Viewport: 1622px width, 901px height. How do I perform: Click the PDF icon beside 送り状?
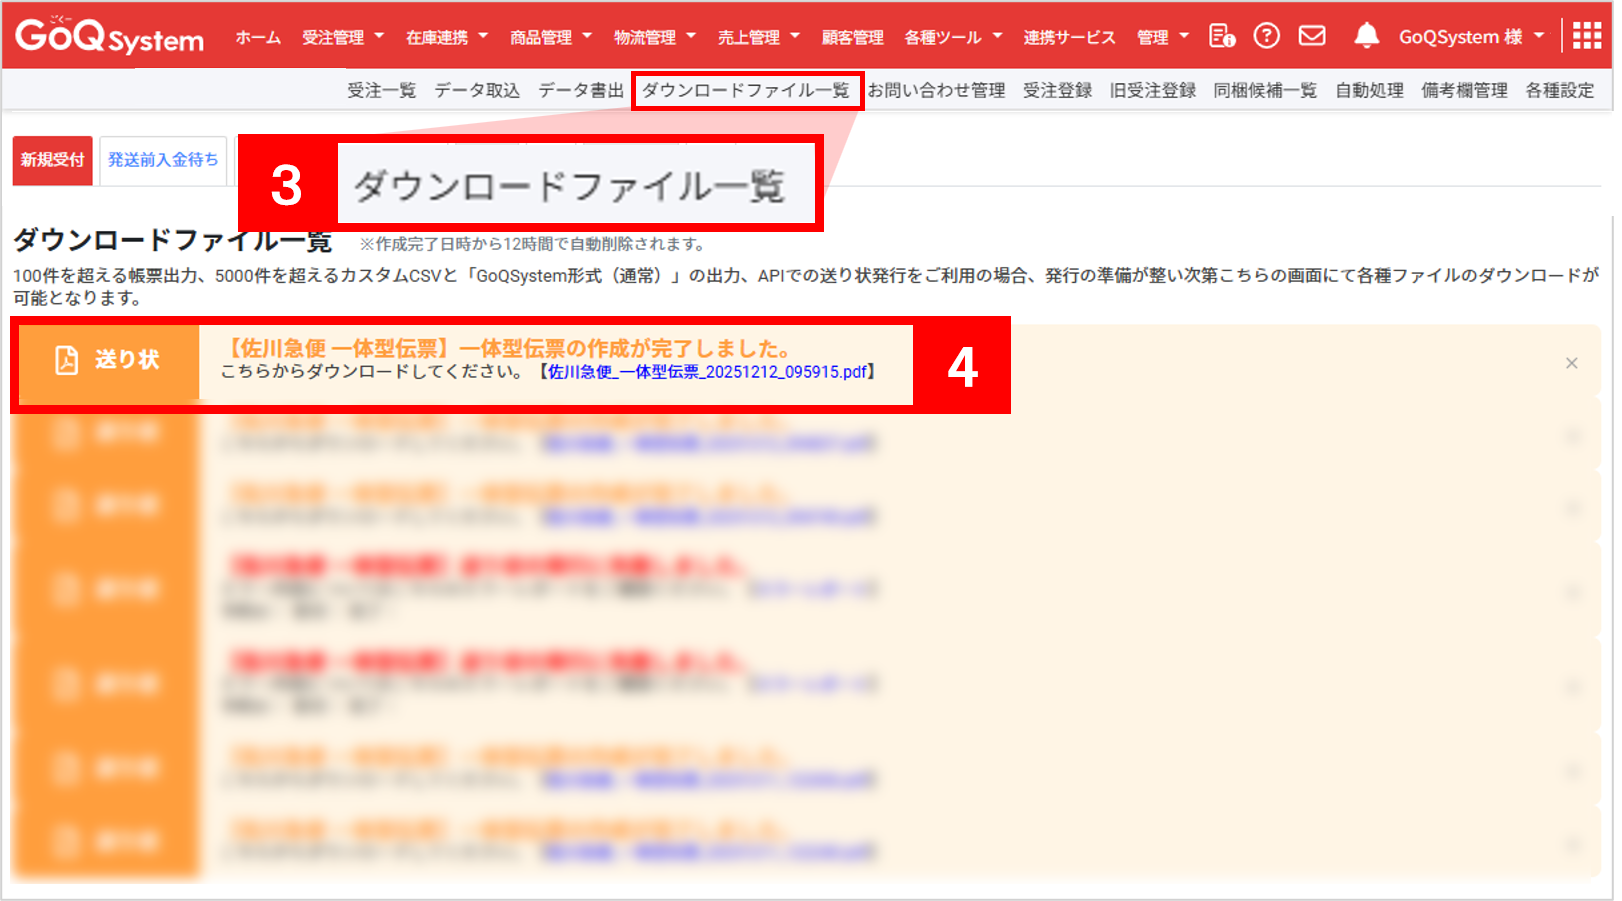coord(67,360)
